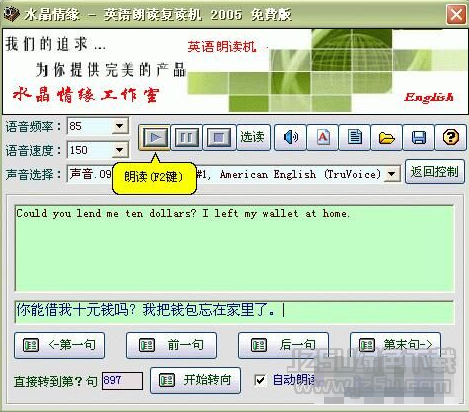Screen dimensions: 469x412
Task: Stop the reading playback
Action: pos(219,137)
